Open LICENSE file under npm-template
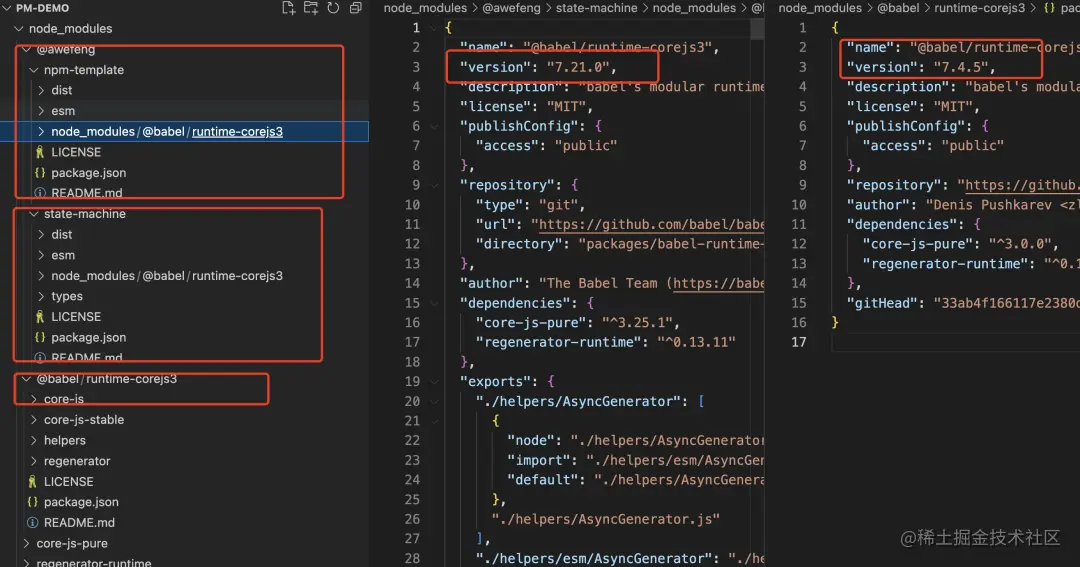Screen dimensions: 1080x567 pos(76,152)
